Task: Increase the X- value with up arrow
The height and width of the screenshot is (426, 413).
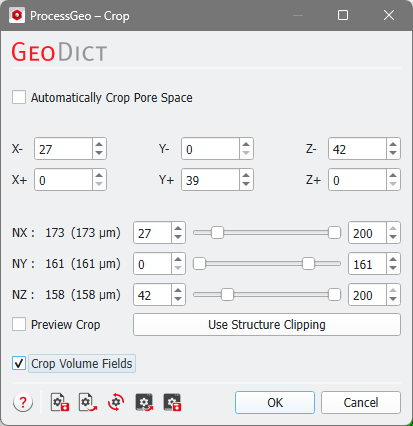Action: coord(99,144)
